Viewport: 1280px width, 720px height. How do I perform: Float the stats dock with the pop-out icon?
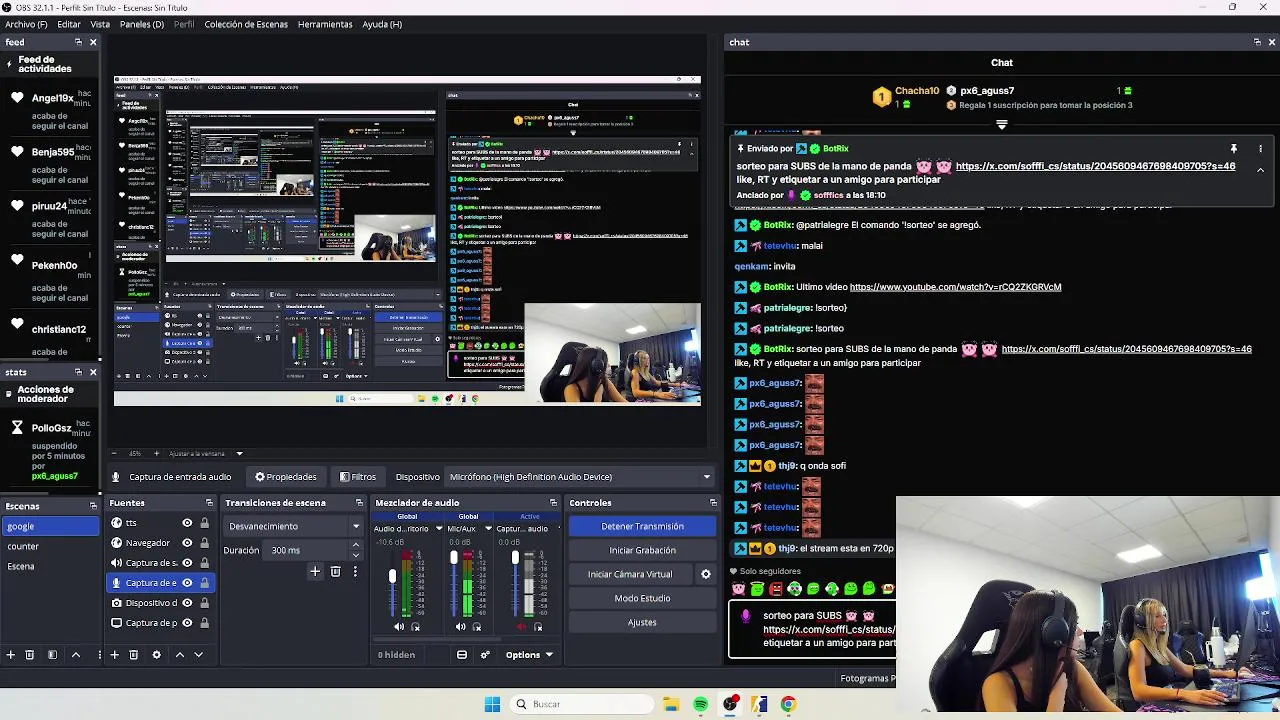(x=78, y=372)
